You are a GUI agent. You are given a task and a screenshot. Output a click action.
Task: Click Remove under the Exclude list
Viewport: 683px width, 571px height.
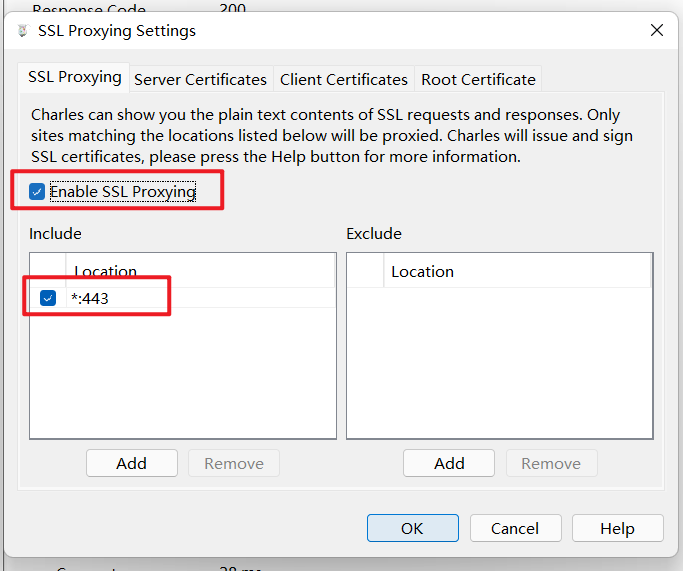click(551, 463)
